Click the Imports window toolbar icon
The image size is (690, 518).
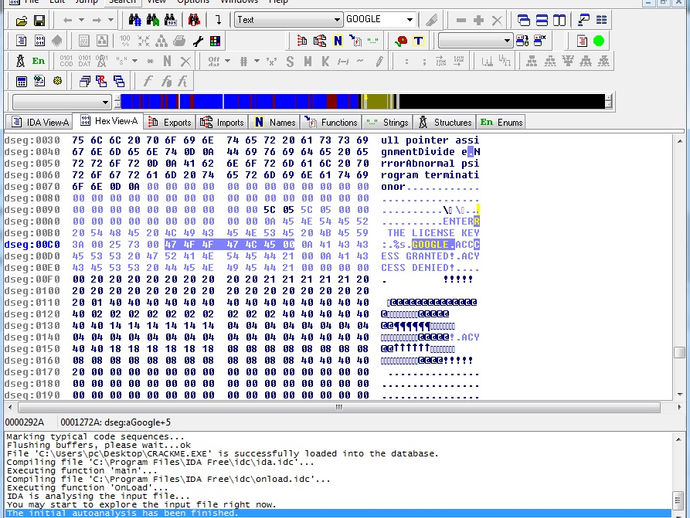[320, 41]
